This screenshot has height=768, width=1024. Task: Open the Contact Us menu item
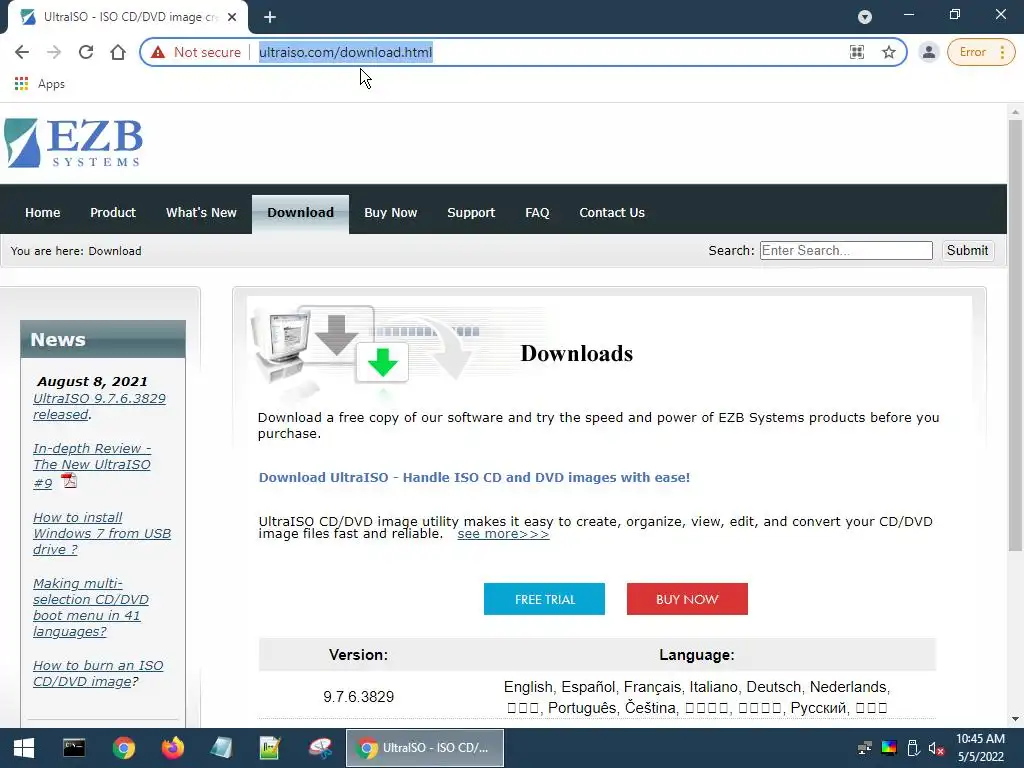[612, 212]
